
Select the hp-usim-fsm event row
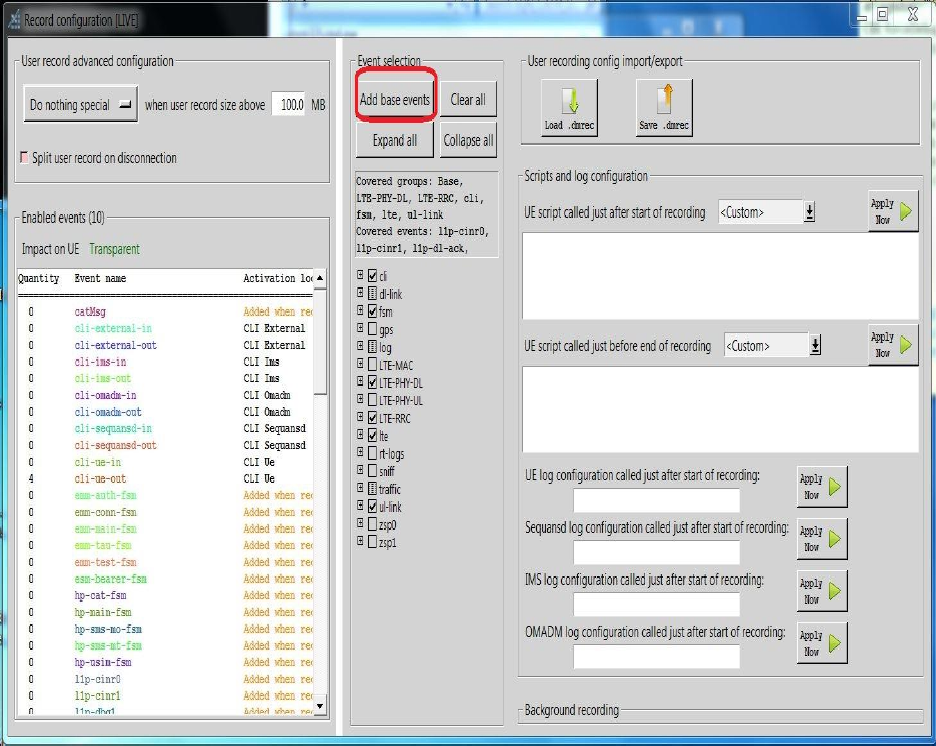[x=165, y=662]
